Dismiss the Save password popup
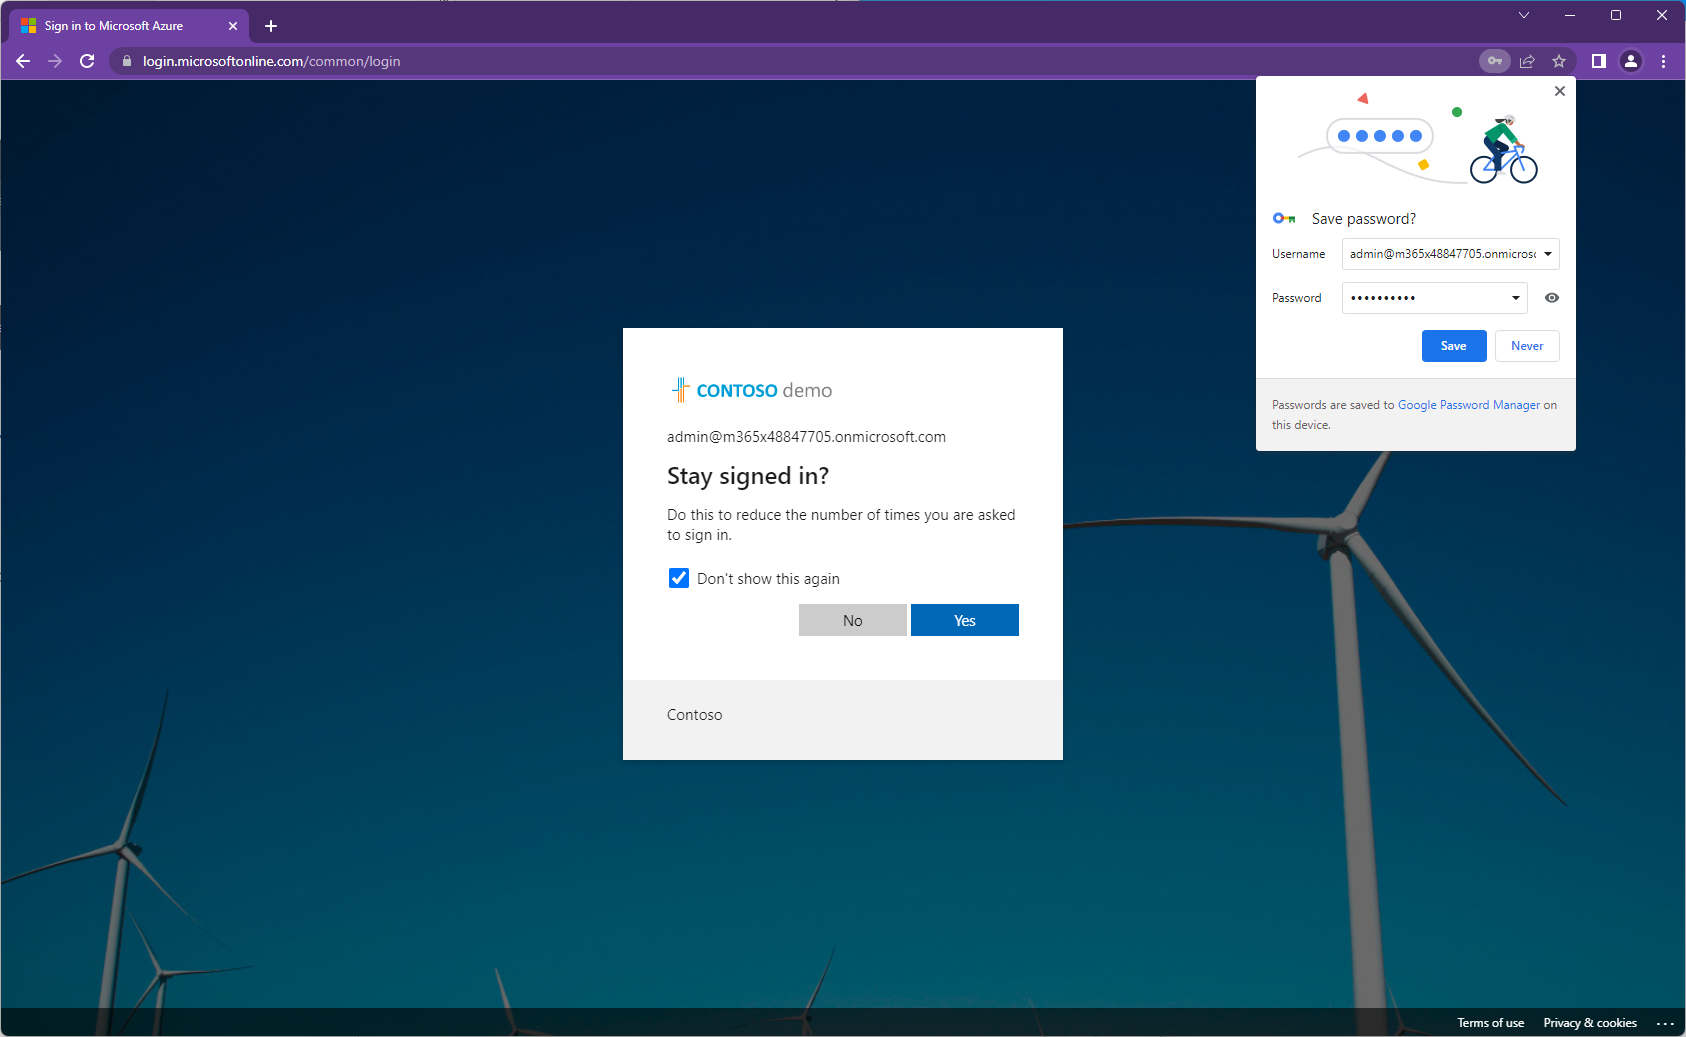The image size is (1686, 1037). coord(1560,91)
